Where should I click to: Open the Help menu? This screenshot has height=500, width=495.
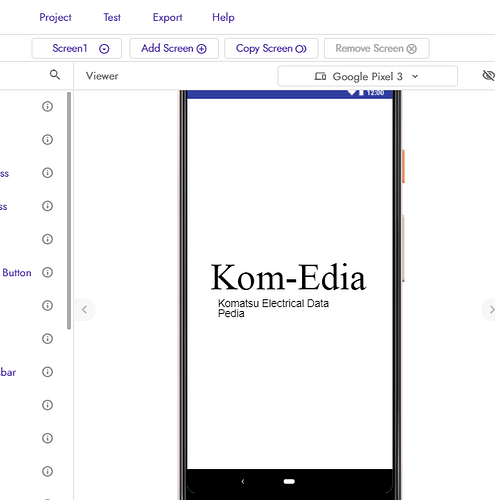(x=223, y=17)
